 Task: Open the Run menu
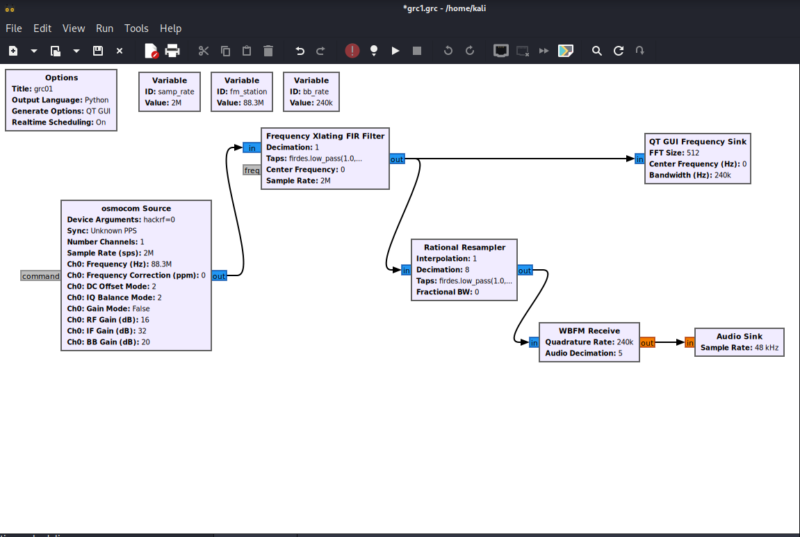click(105, 29)
